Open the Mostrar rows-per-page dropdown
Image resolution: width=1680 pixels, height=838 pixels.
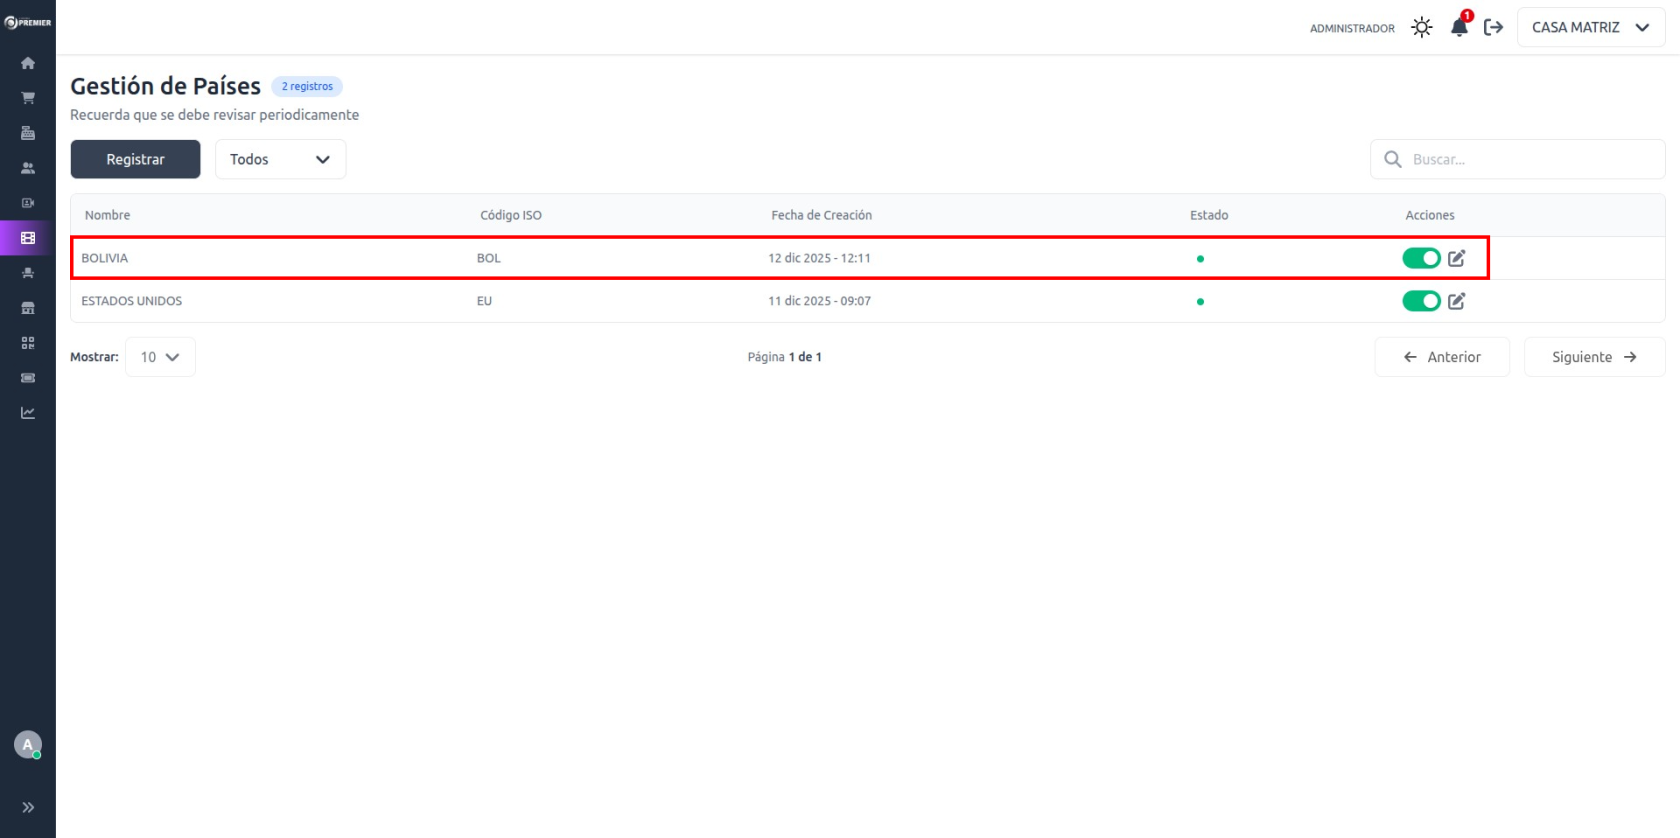pos(160,357)
